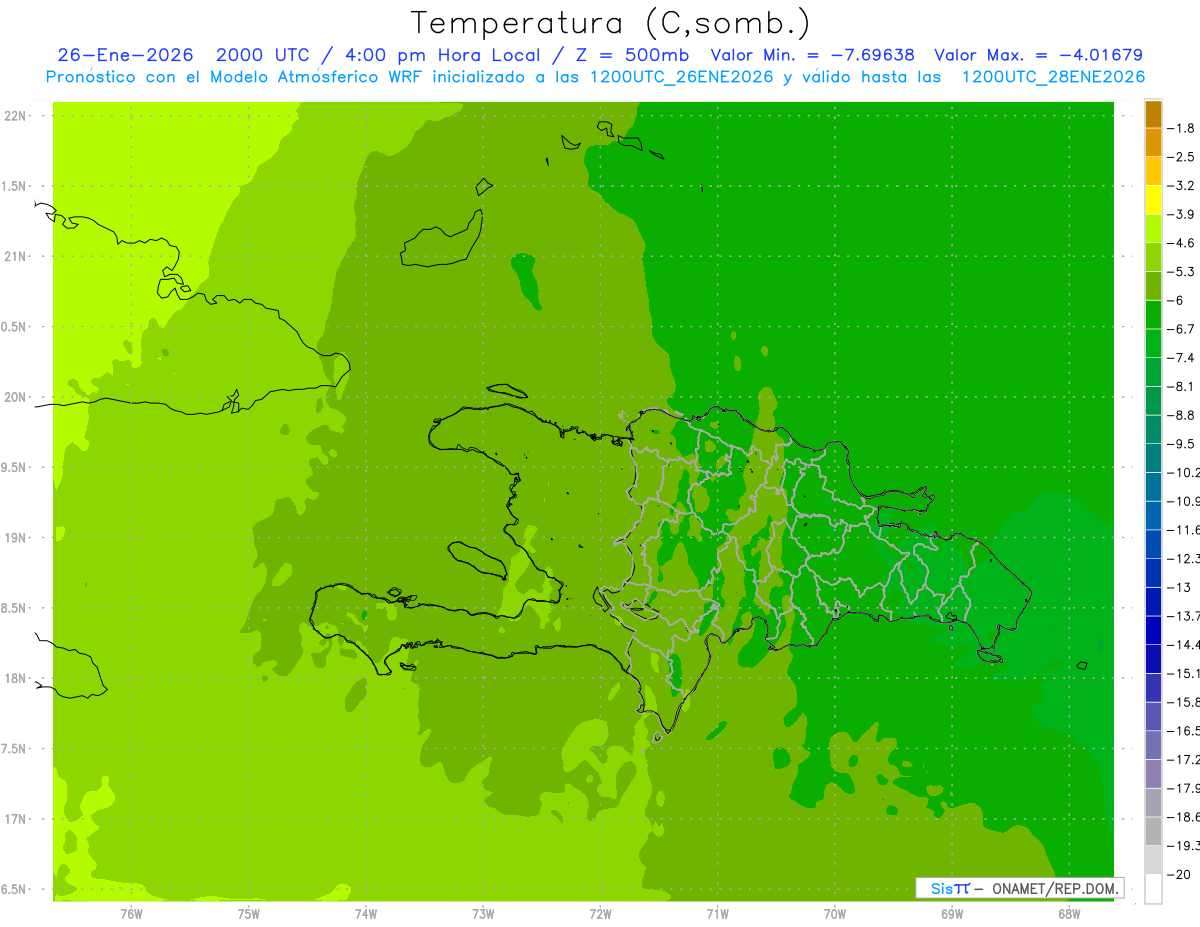Click the legend swatch between -4.6 and -5.3
Screen dimensions: 1200x927
click(1153, 257)
